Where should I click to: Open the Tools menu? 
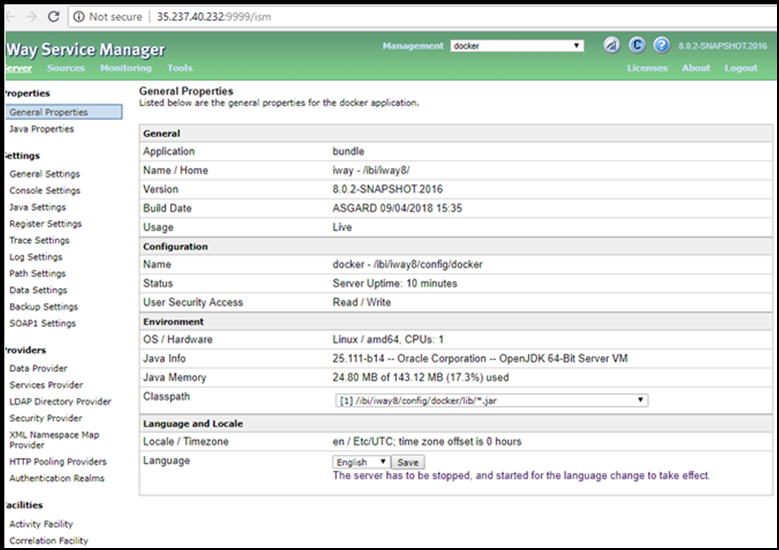click(x=180, y=68)
